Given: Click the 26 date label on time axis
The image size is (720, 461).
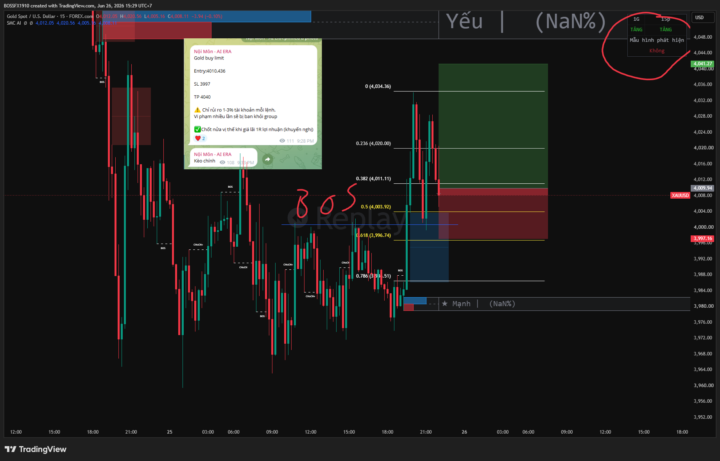Looking at the screenshot, I should [464, 432].
